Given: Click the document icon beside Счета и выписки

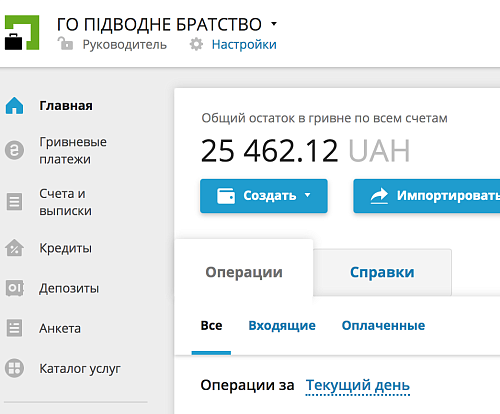Looking at the screenshot, I should coord(14,202).
